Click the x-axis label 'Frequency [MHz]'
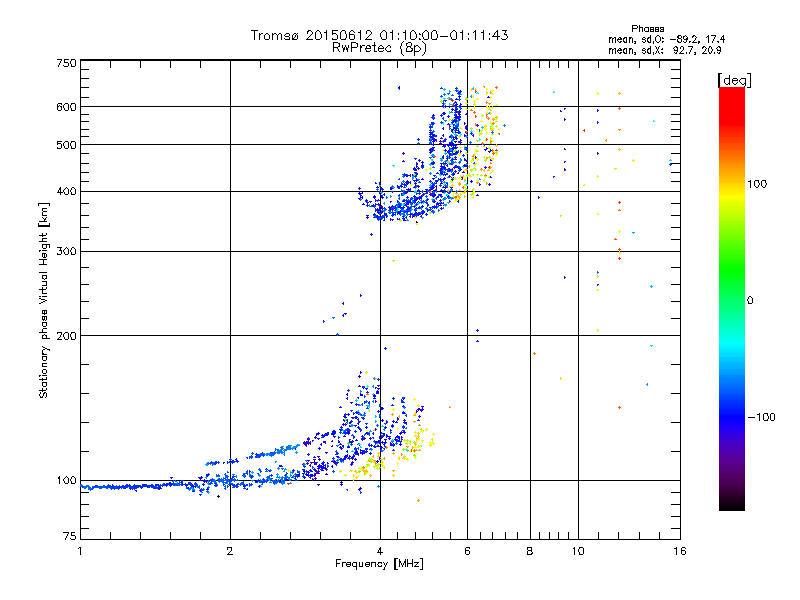 pos(379,564)
